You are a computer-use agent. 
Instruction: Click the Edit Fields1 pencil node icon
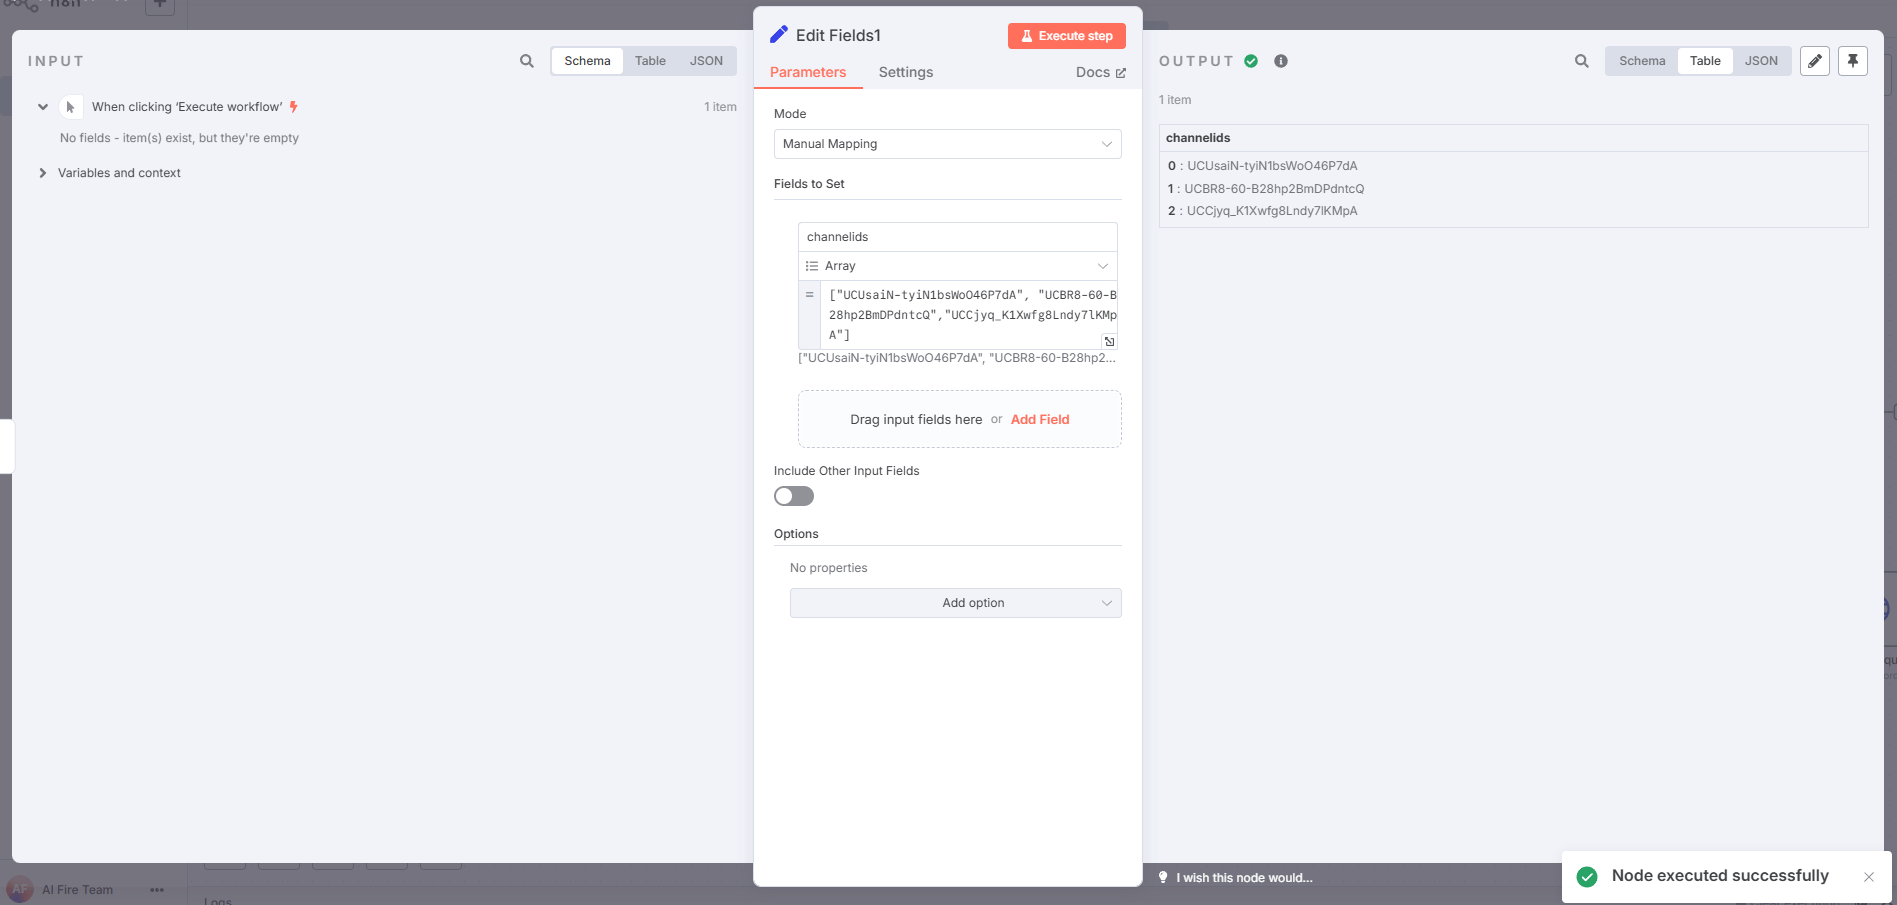pyautogui.click(x=779, y=35)
